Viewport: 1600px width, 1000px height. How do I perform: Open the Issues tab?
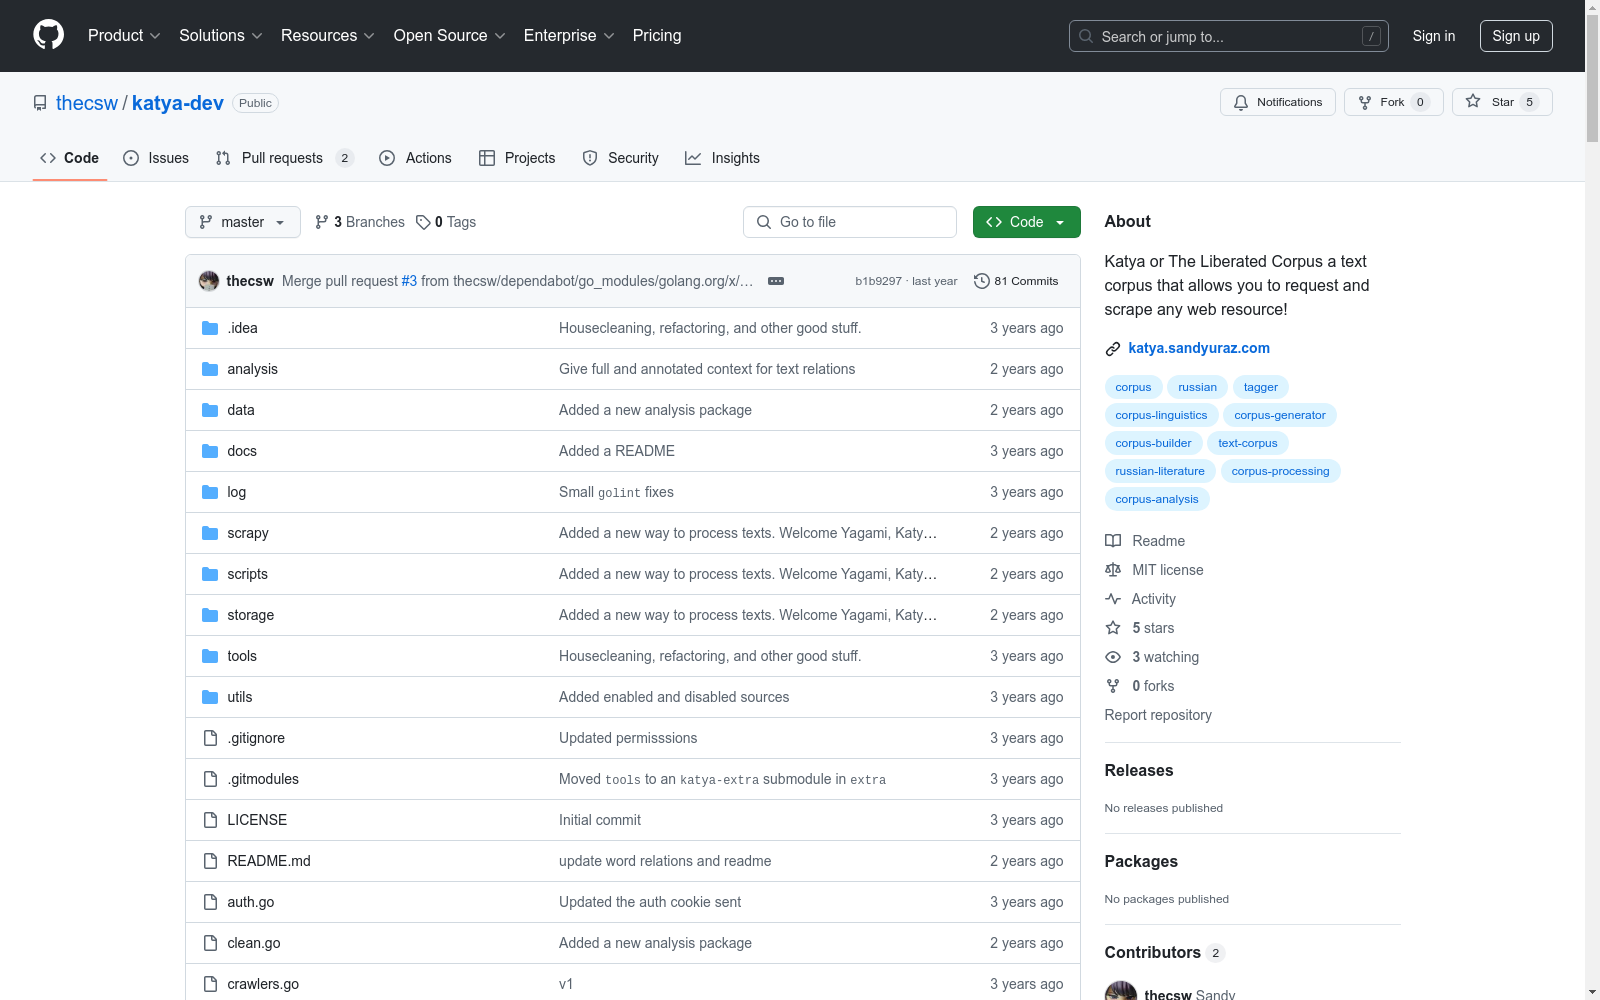tap(156, 158)
